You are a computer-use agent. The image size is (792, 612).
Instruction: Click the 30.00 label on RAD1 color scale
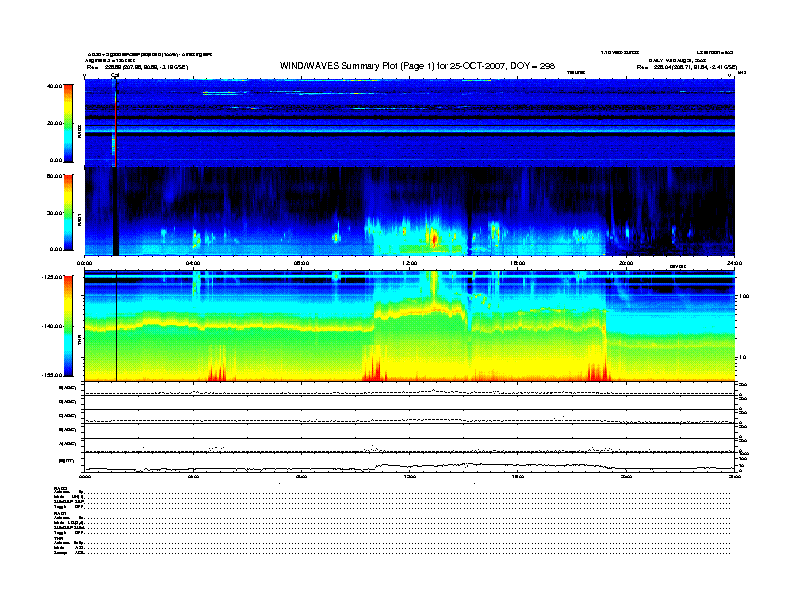(55, 213)
